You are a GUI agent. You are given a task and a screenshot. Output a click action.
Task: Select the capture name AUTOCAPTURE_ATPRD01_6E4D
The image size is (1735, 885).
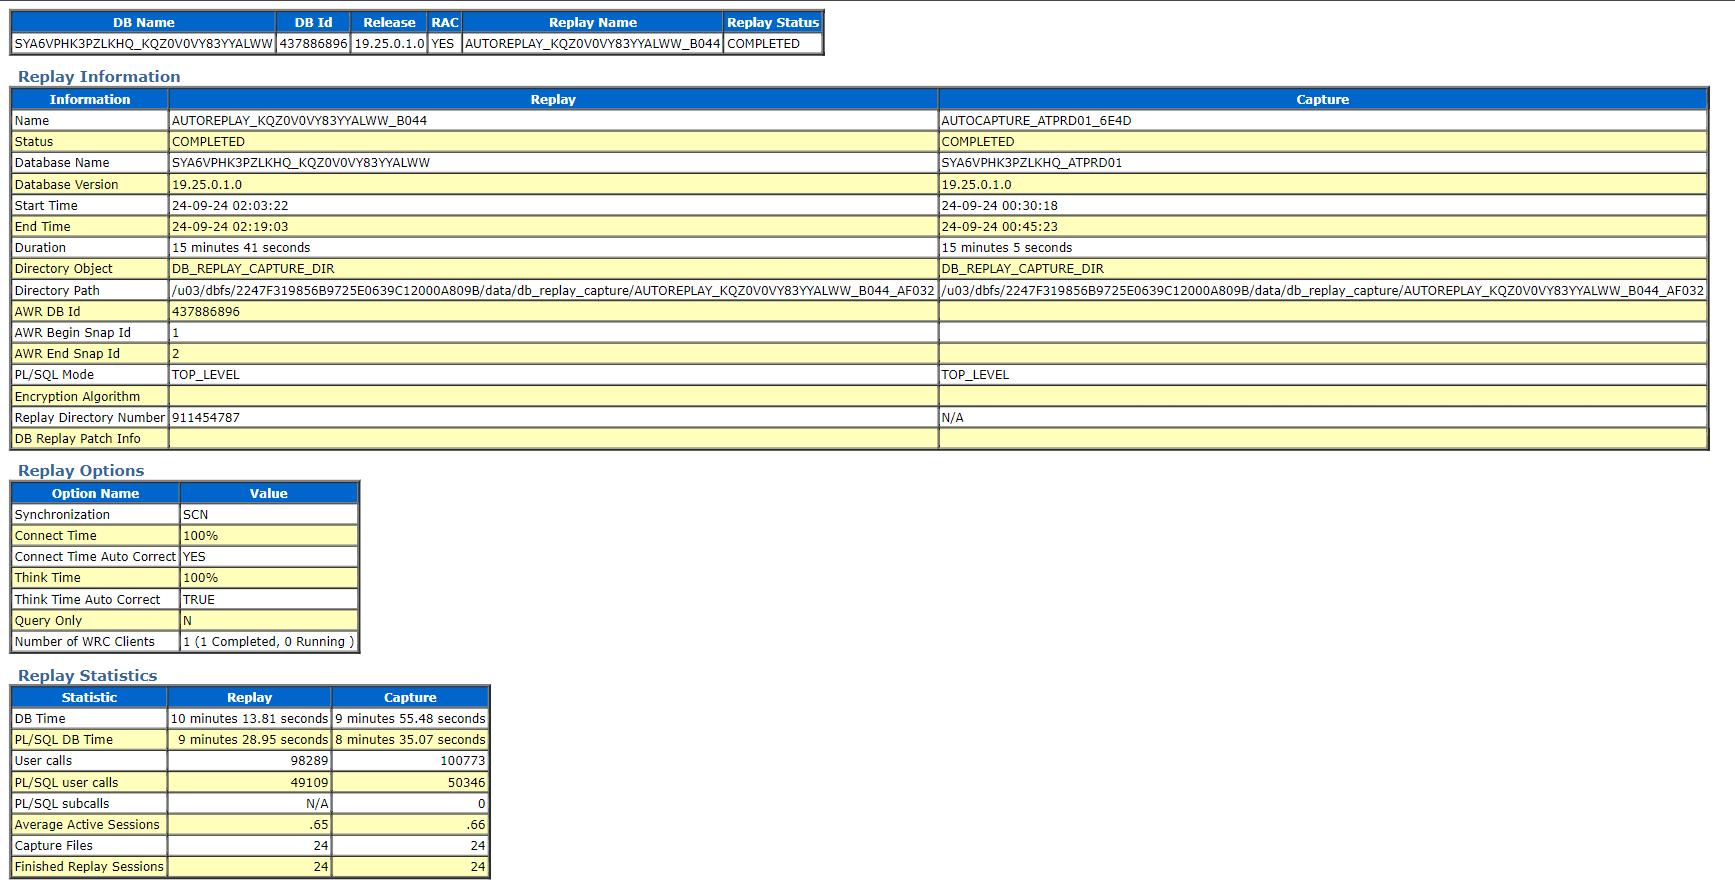(1036, 121)
